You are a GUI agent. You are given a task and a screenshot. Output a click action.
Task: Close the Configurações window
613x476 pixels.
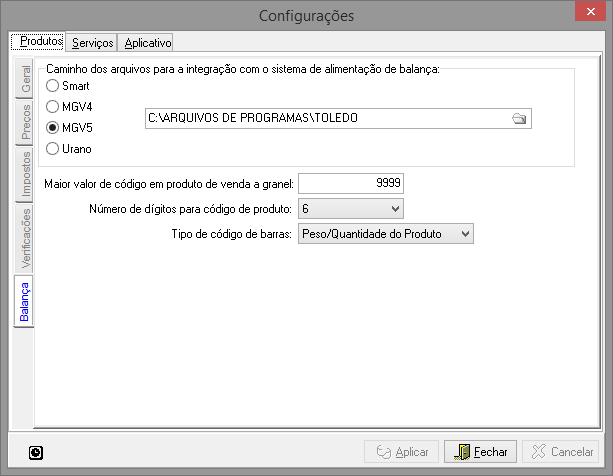point(589,15)
